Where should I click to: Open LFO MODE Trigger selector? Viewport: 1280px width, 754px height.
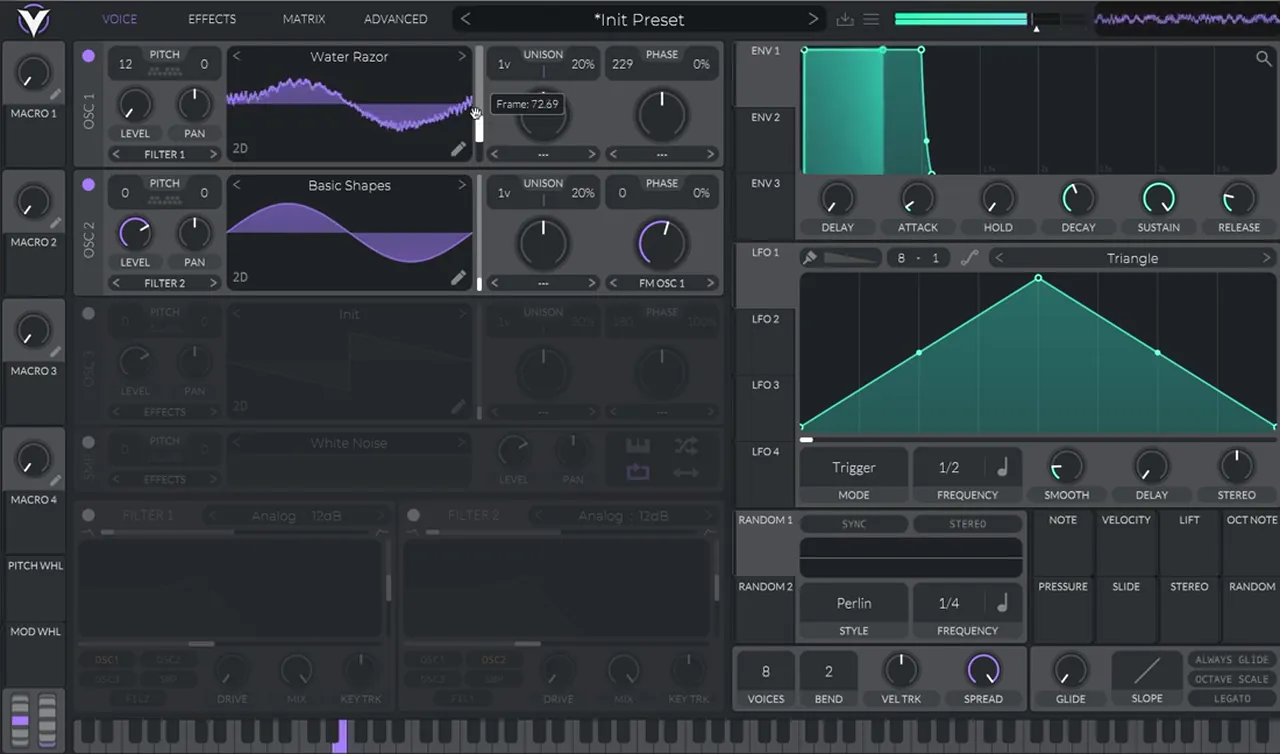click(x=854, y=467)
